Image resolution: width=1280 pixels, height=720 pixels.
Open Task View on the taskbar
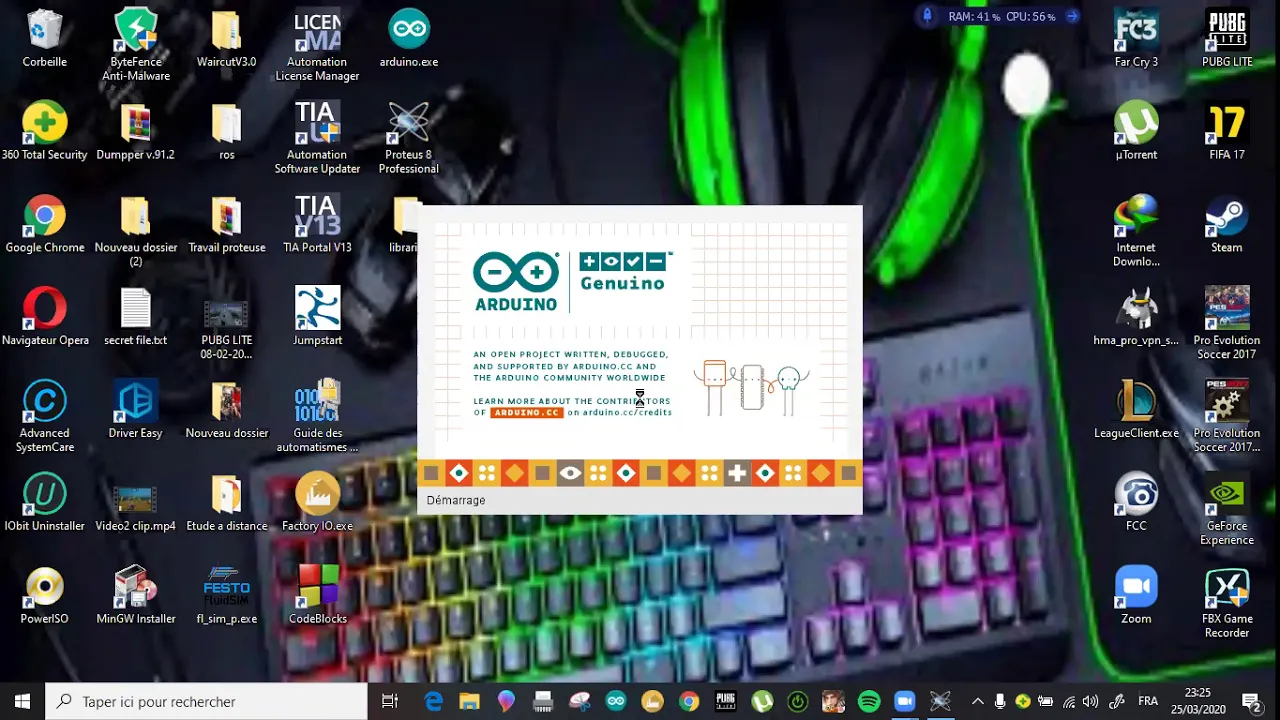coord(390,702)
